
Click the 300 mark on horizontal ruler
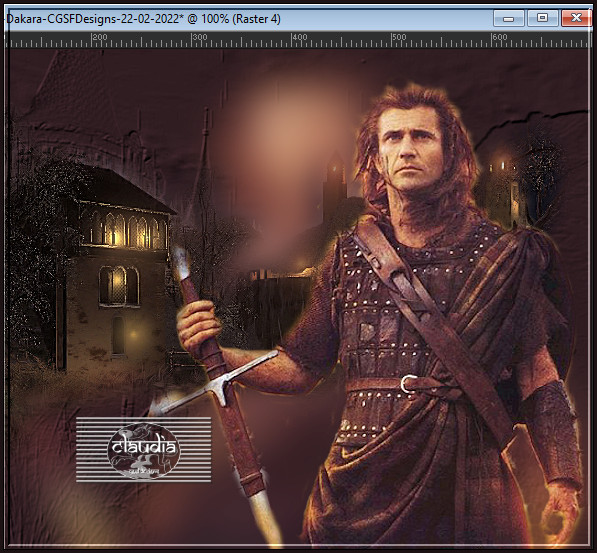tap(200, 37)
